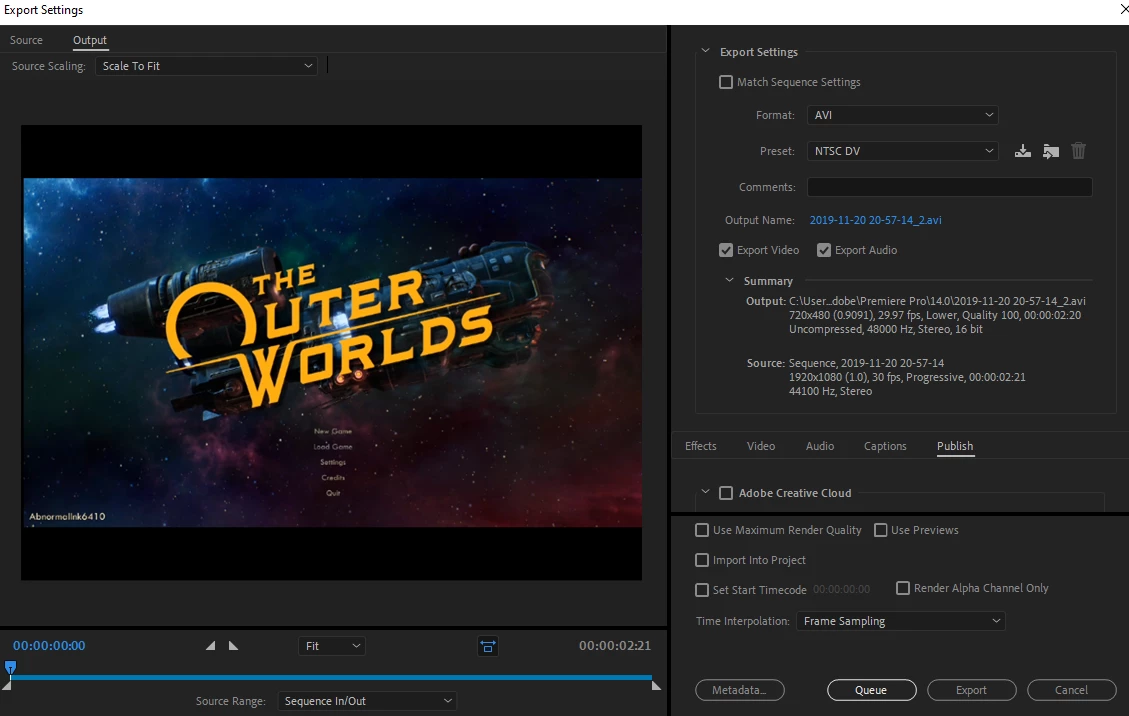Select the Publish tab
1129x716 pixels.
tap(955, 446)
